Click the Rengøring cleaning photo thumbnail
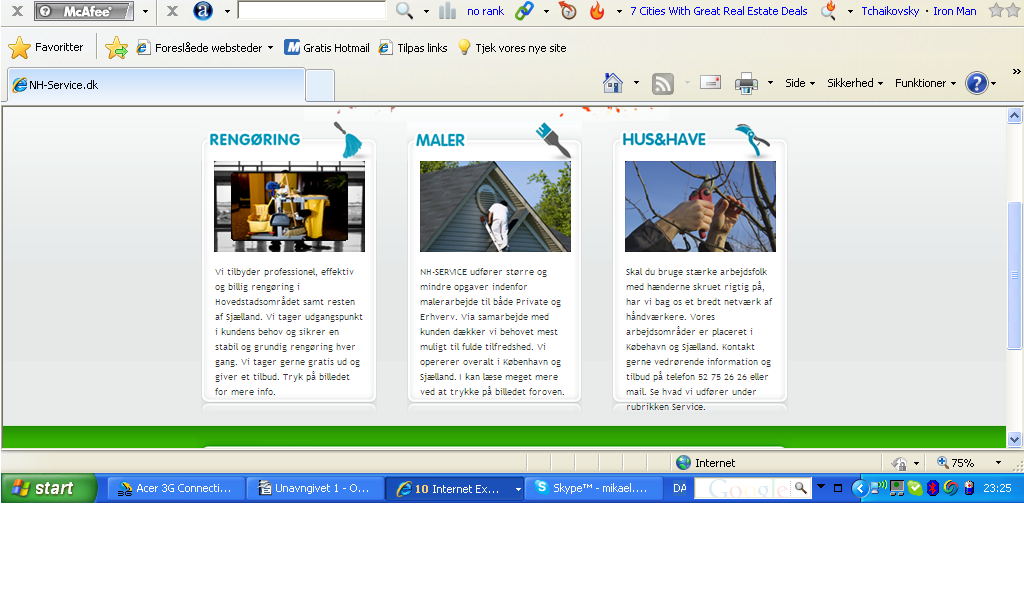This screenshot has height=600, width=1024. point(289,207)
